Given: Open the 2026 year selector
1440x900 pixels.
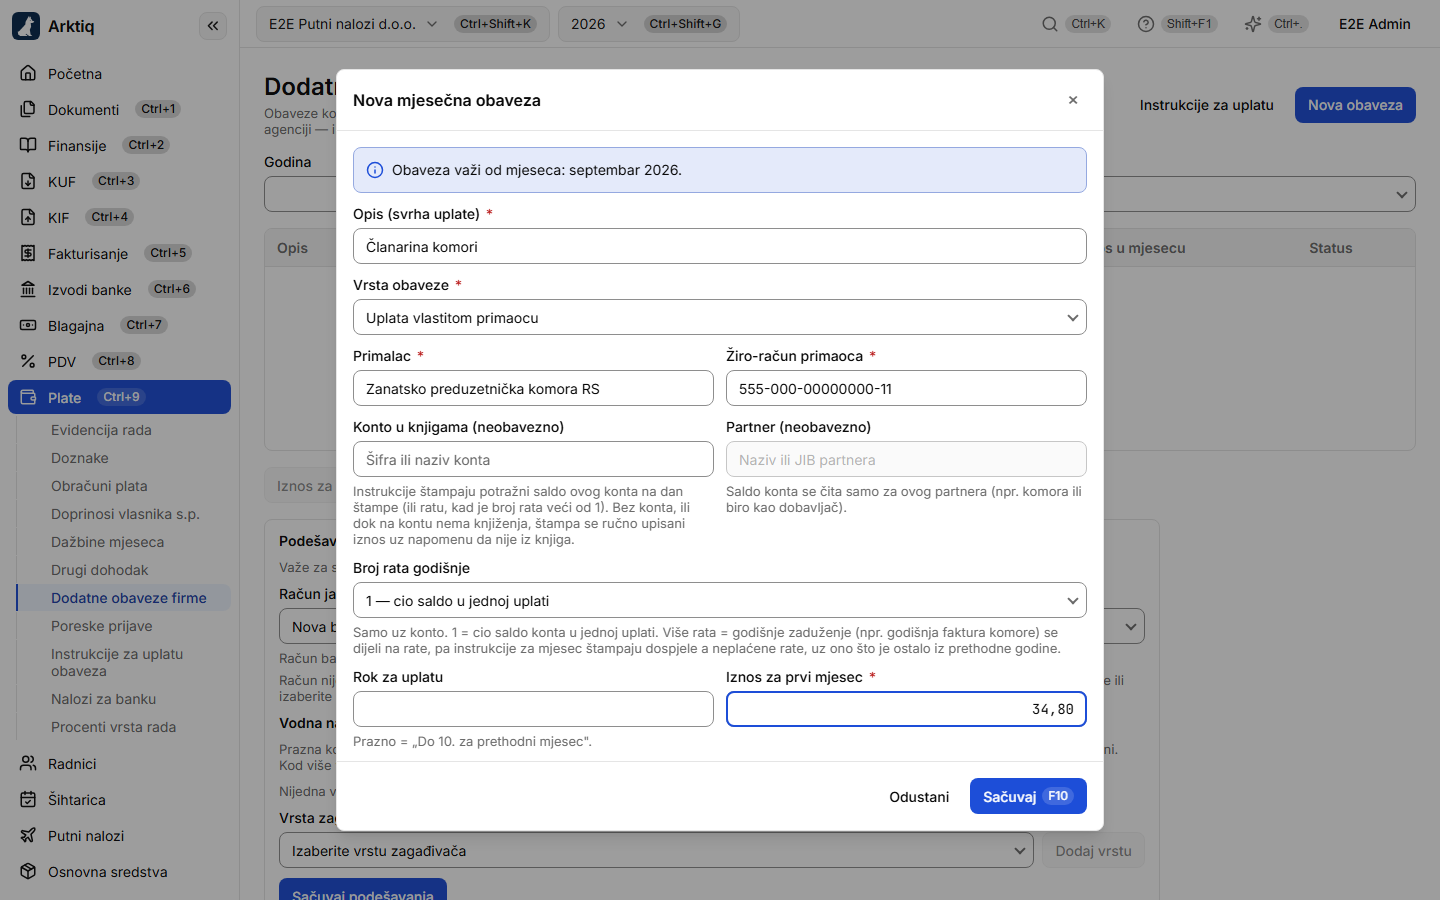Looking at the screenshot, I should click(x=649, y=24).
